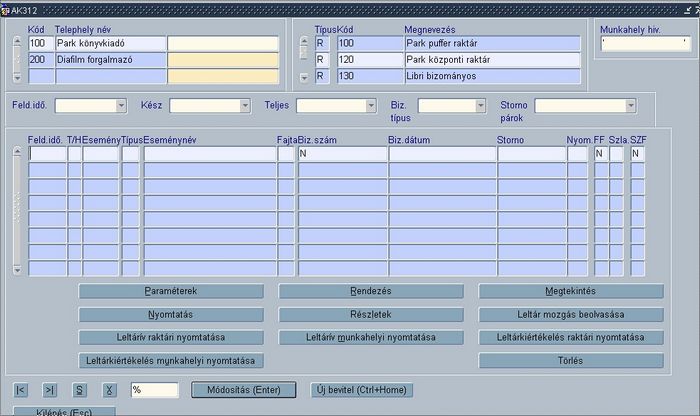Expand the Teljes dropdown

point(371,106)
